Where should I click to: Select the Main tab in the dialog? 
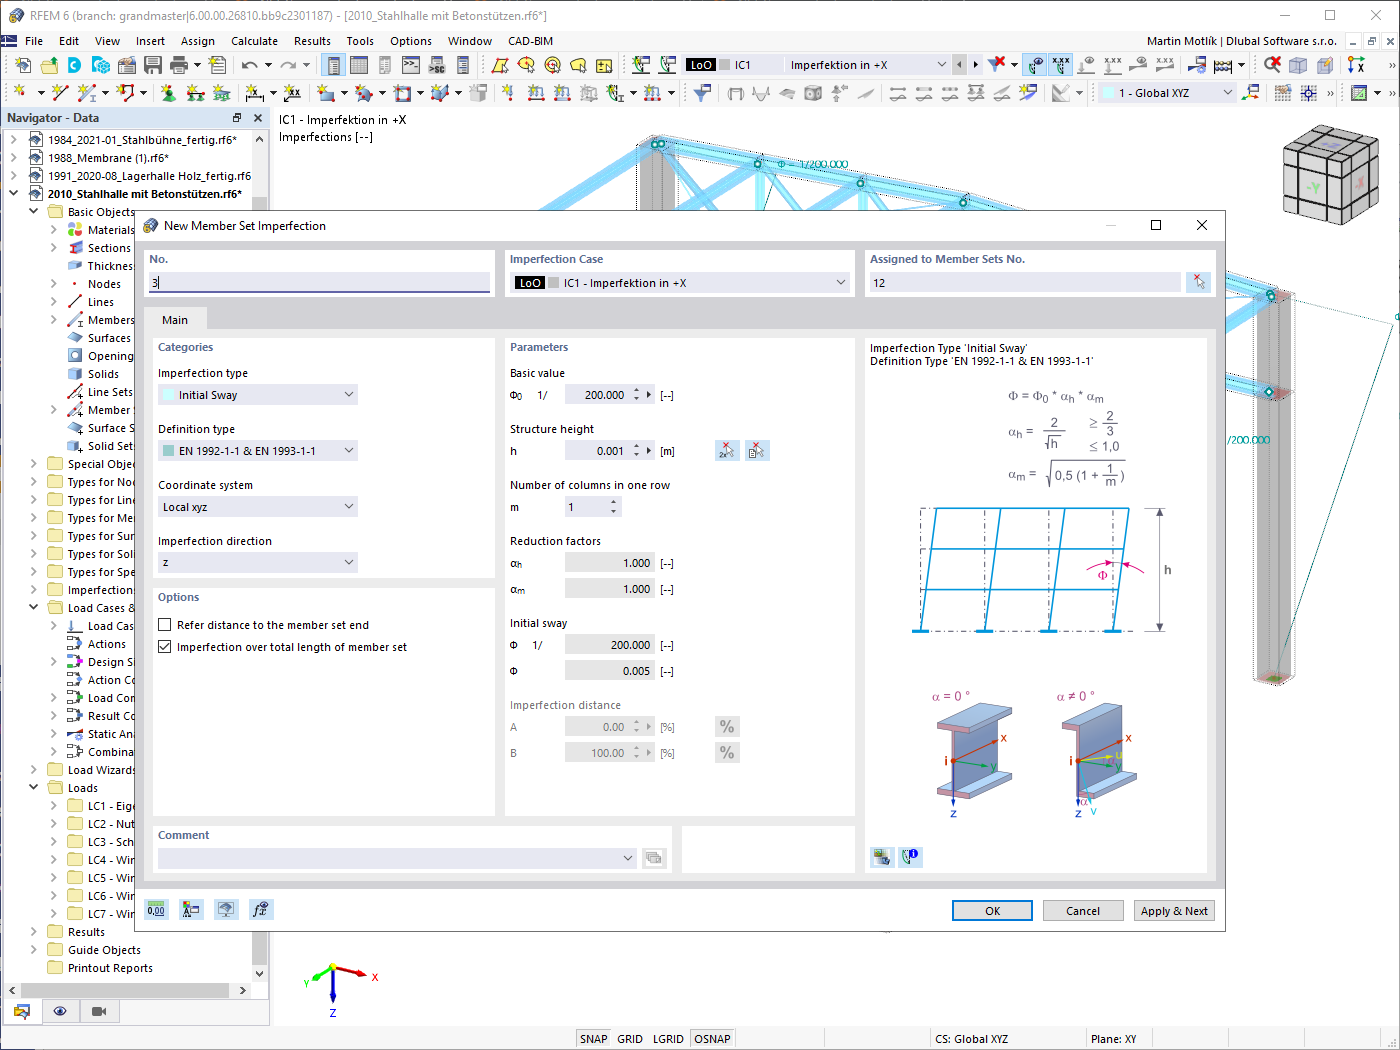(x=175, y=320)
